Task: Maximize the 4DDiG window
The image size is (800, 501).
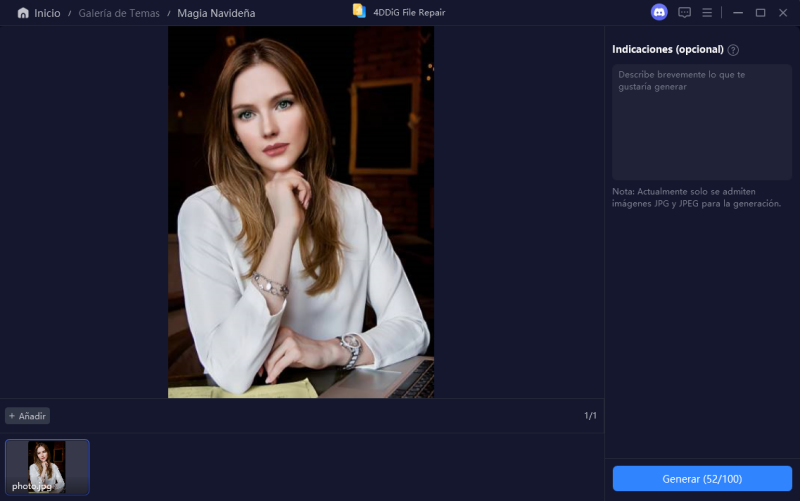Action: [760, 13]
